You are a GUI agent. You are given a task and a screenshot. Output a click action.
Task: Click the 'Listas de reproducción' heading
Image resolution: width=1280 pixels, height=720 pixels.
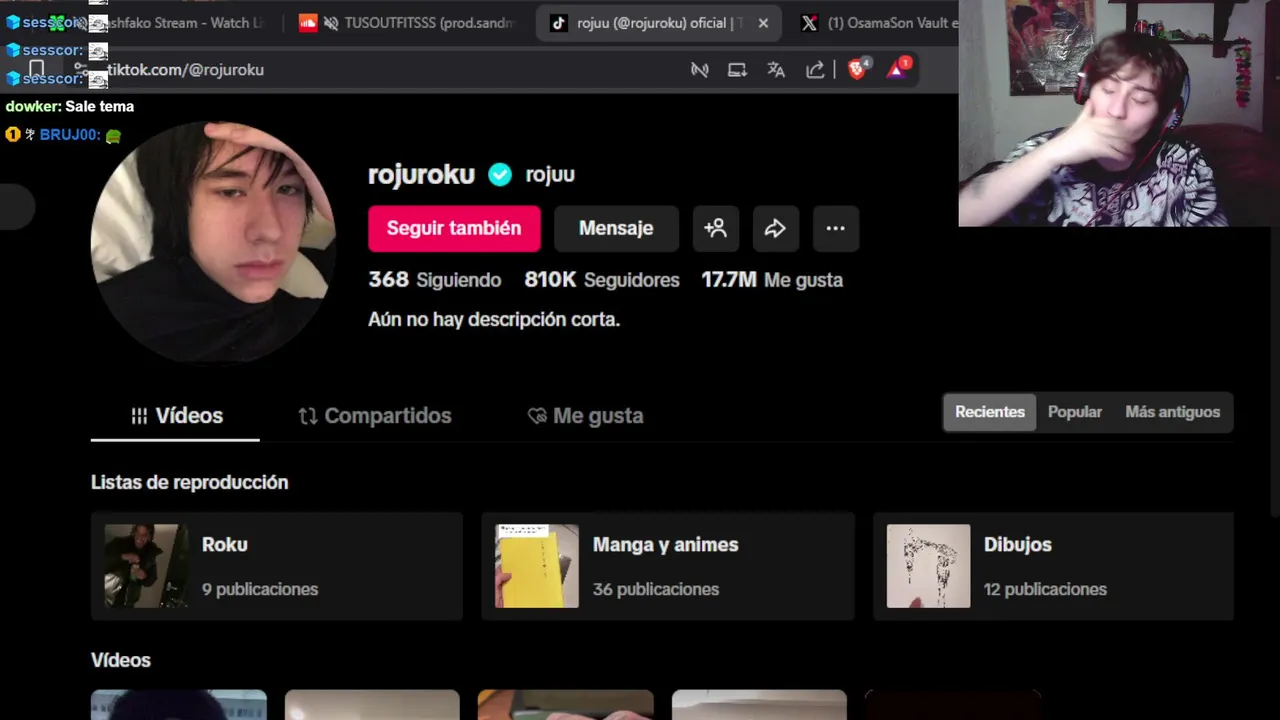pyautogui.click(x=190, y=482)
